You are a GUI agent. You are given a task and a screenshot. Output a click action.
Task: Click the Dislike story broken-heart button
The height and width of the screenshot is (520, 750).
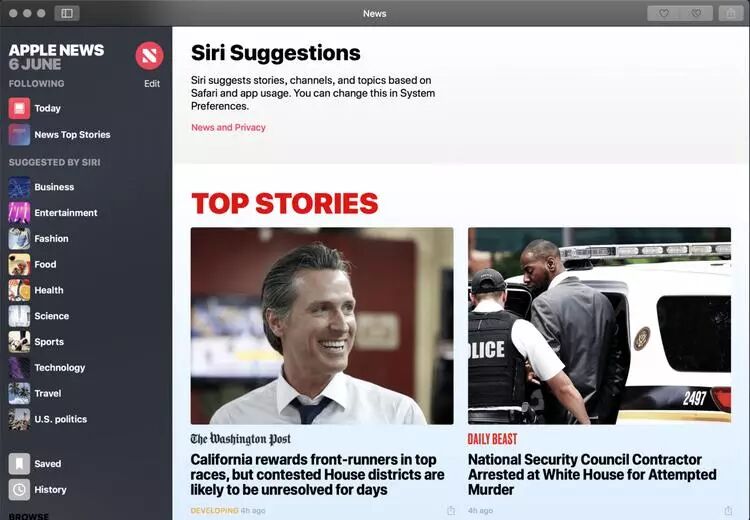pyautogui.click(x=696, y=13)
